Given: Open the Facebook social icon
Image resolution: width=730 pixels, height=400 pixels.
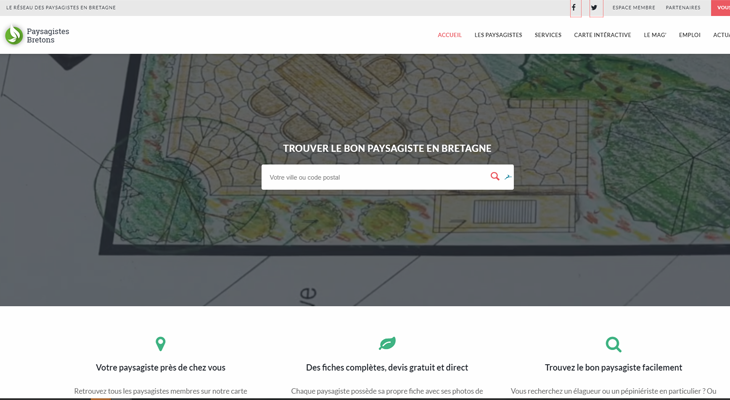Looking at the screenshot, I should click(575, 8).
